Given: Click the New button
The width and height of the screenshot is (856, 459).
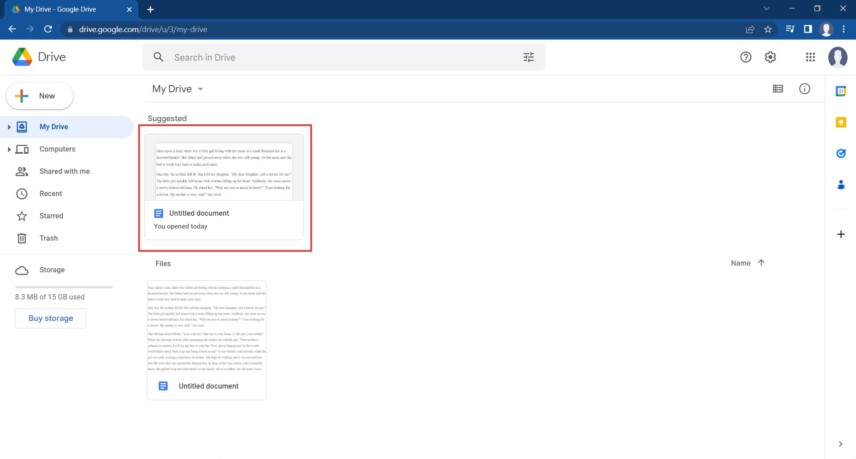Looking at the screenshot, I should coord(40,96).
